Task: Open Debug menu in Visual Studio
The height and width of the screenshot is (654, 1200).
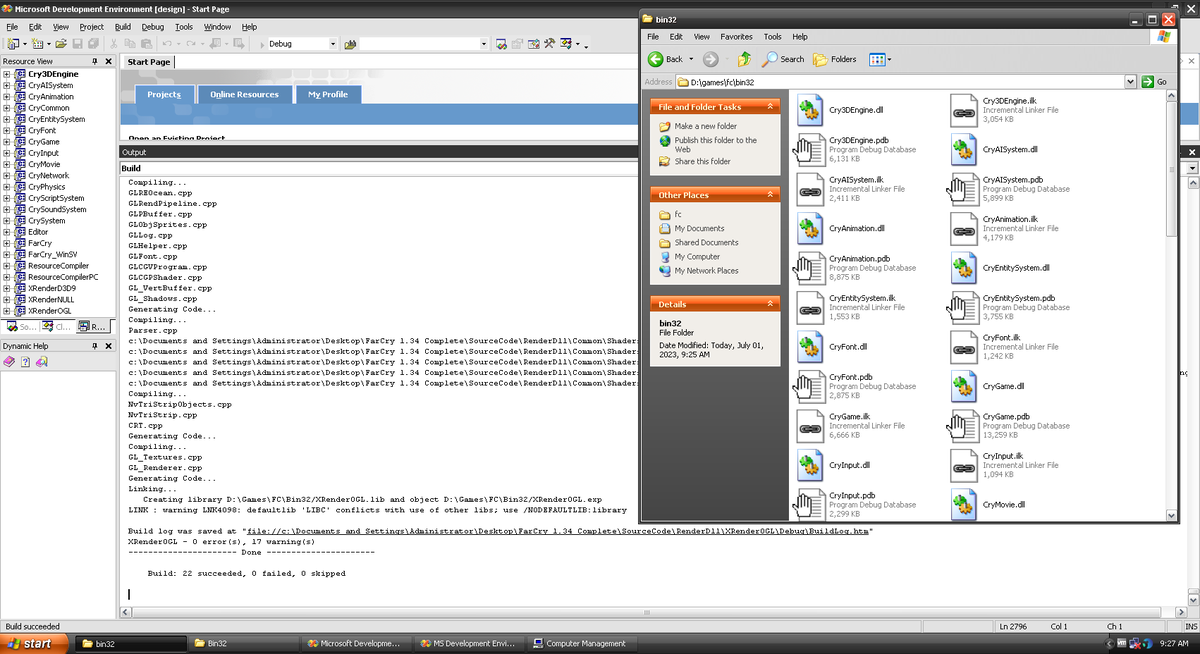Action: pyautogui.click(x=153, y=27)
